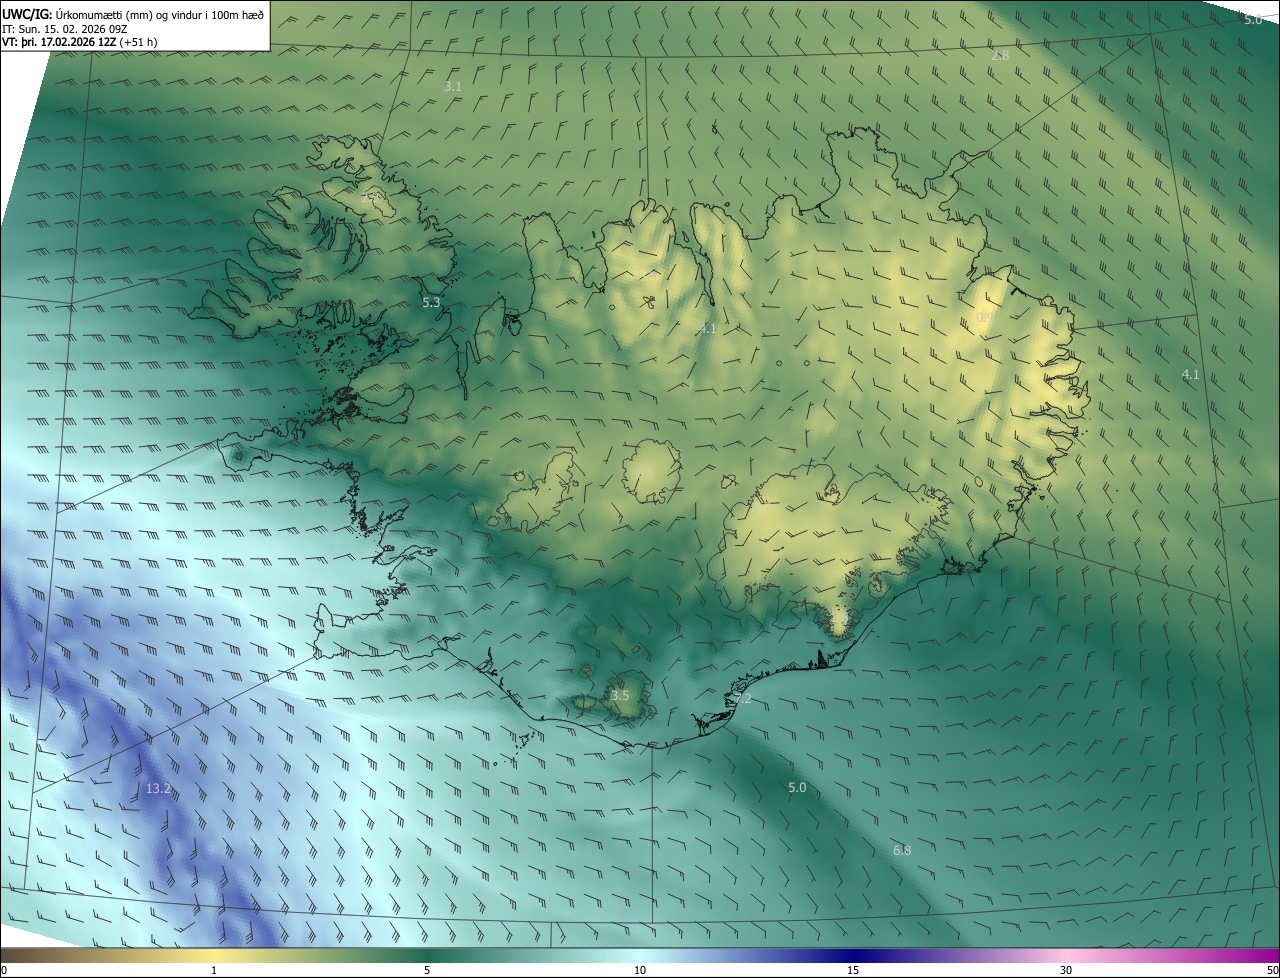The image size is (1280, 978).
Task: Click the colorbar tick label 0
Action: point(3,971)
